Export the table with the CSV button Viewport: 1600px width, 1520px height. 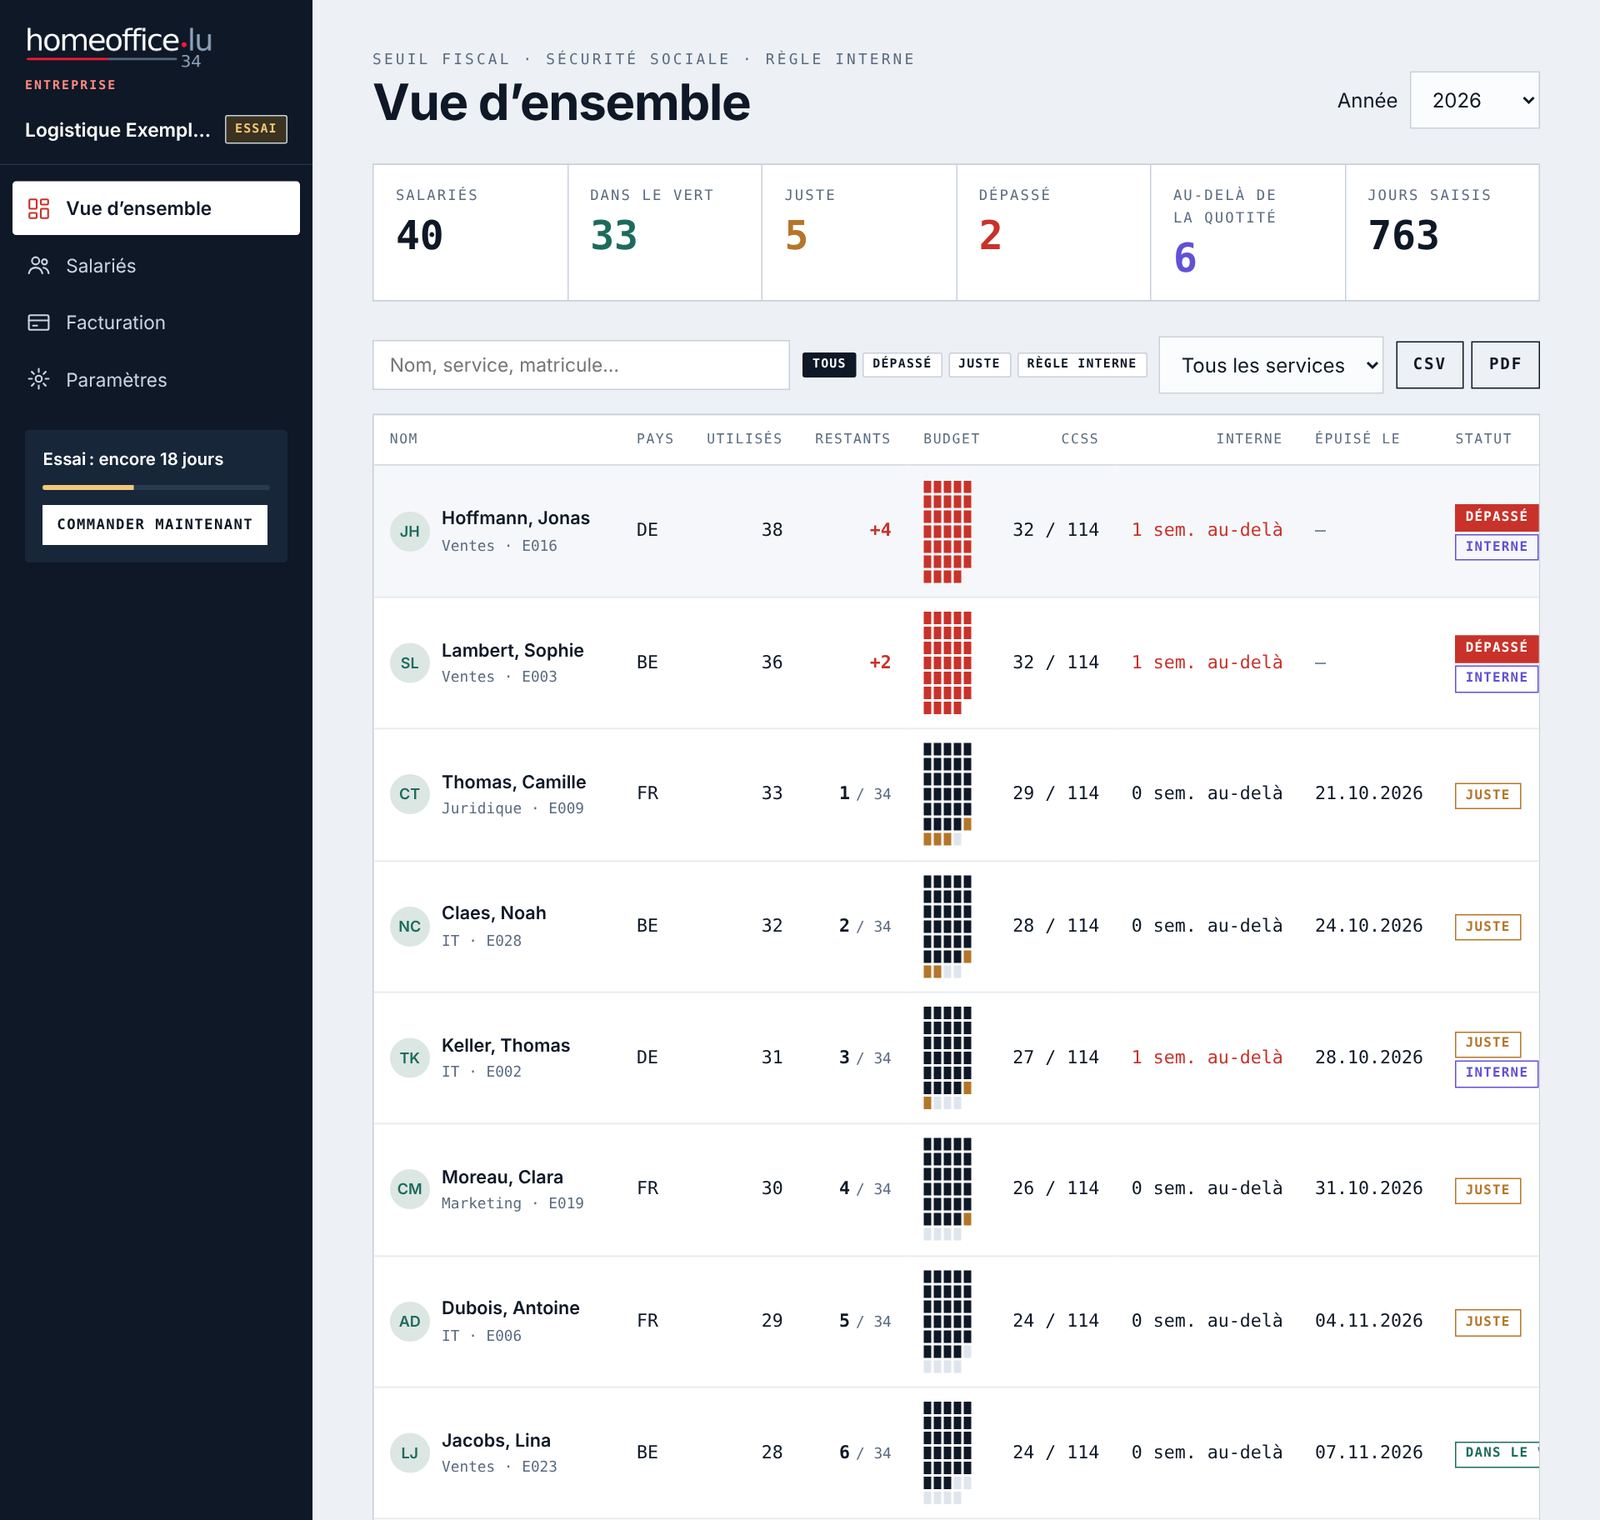[x=1429, y=364]
